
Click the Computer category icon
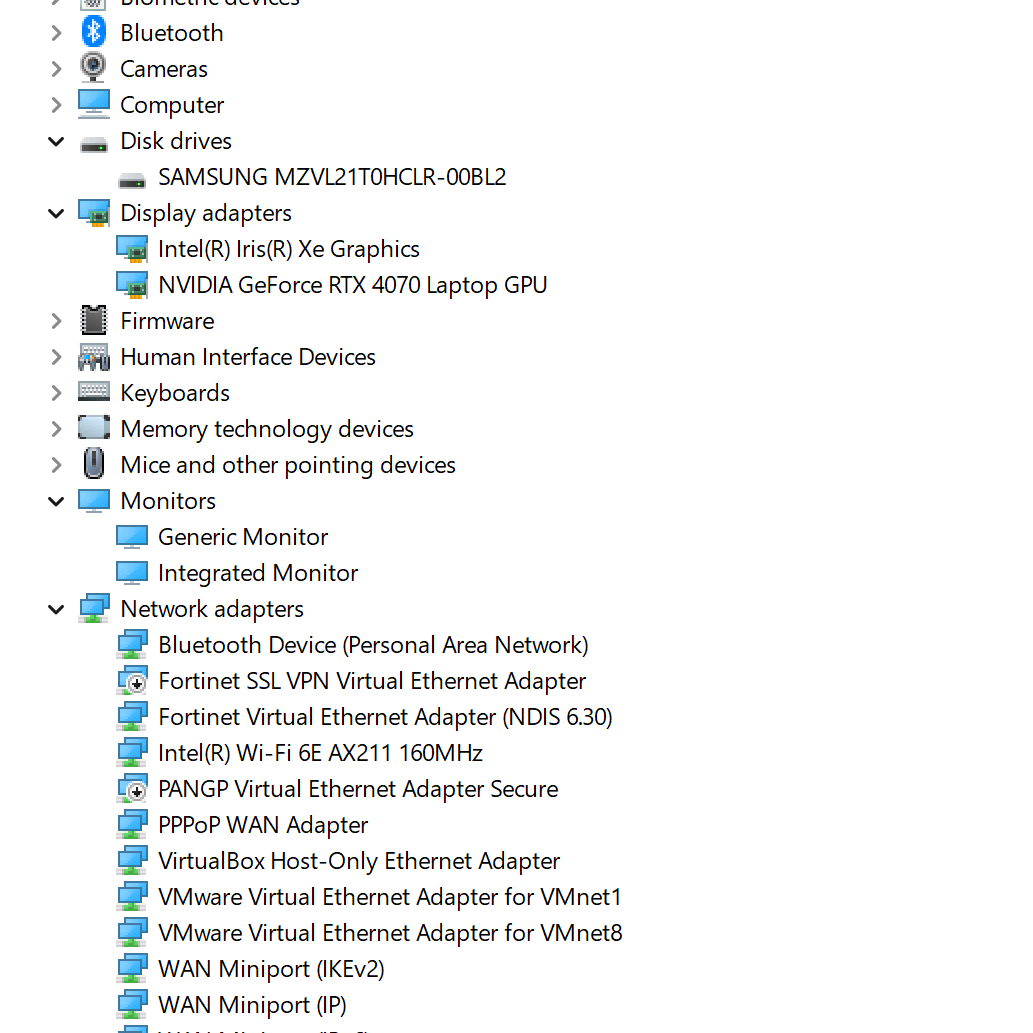point(94,104)
